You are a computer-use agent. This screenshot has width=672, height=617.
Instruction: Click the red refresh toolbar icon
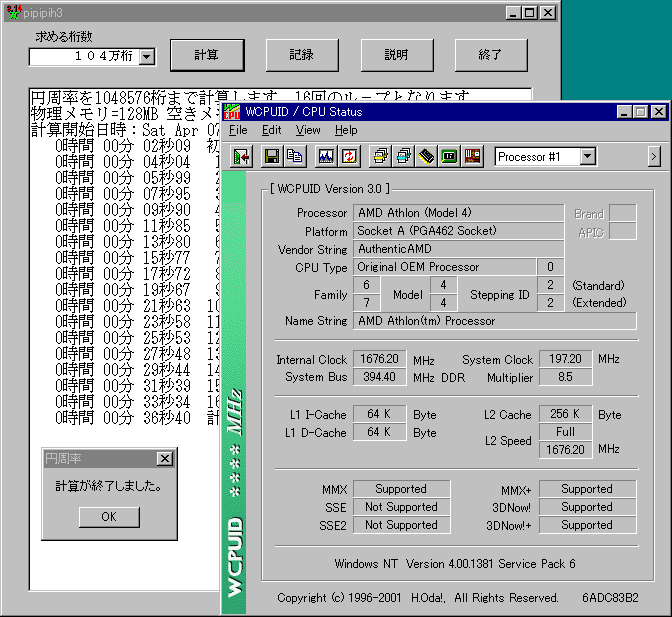[349, 157]
